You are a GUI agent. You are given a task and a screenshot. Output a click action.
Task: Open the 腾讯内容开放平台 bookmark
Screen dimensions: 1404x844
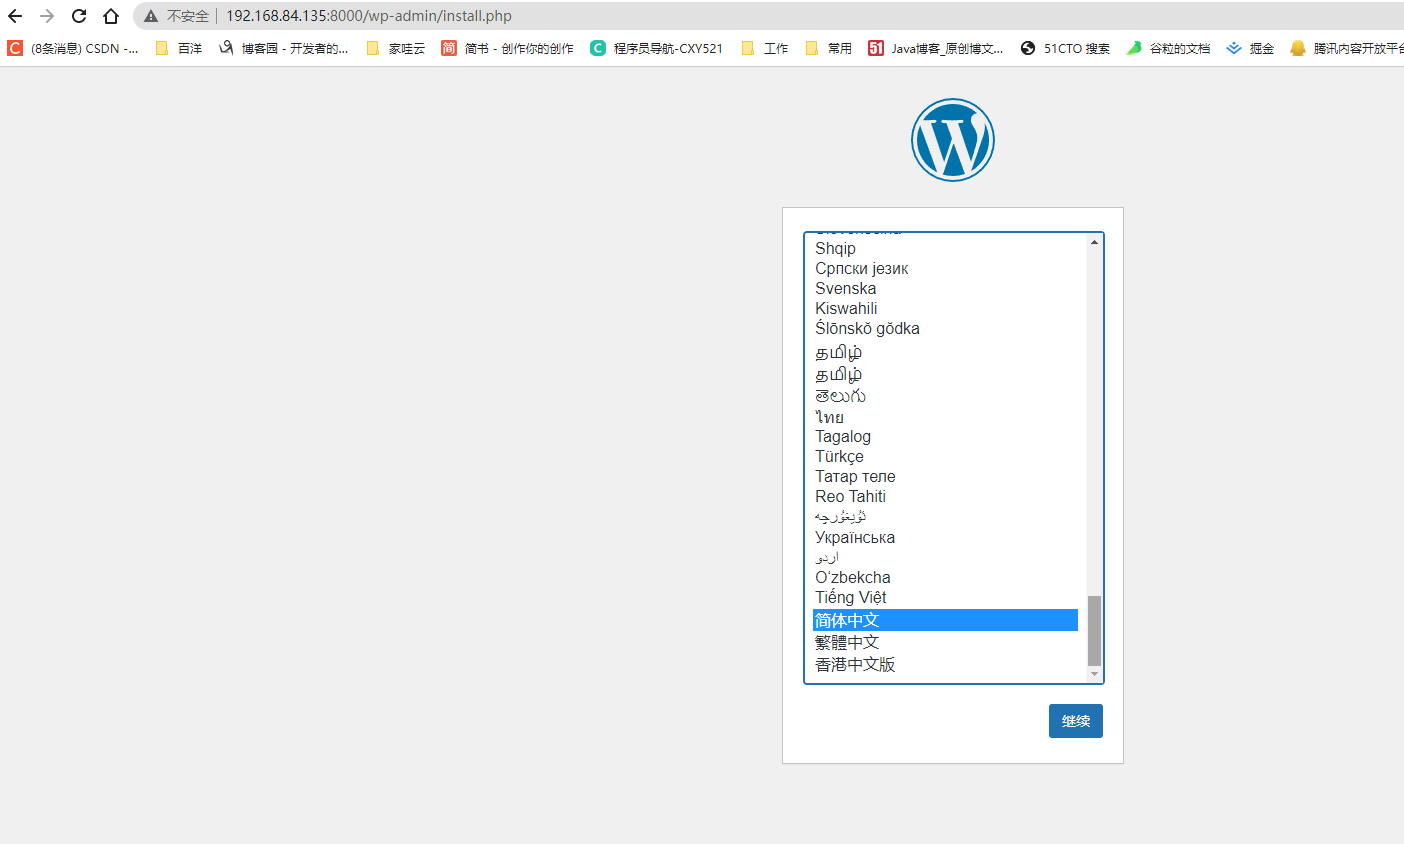pyautogui.click(x=1346, y=48)
